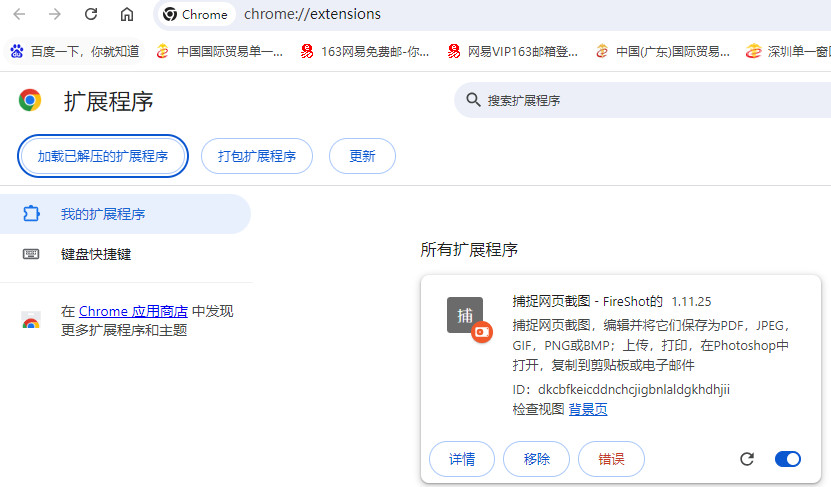Open 键盘快捷键 in the sidebar

(x=96, y=254)
